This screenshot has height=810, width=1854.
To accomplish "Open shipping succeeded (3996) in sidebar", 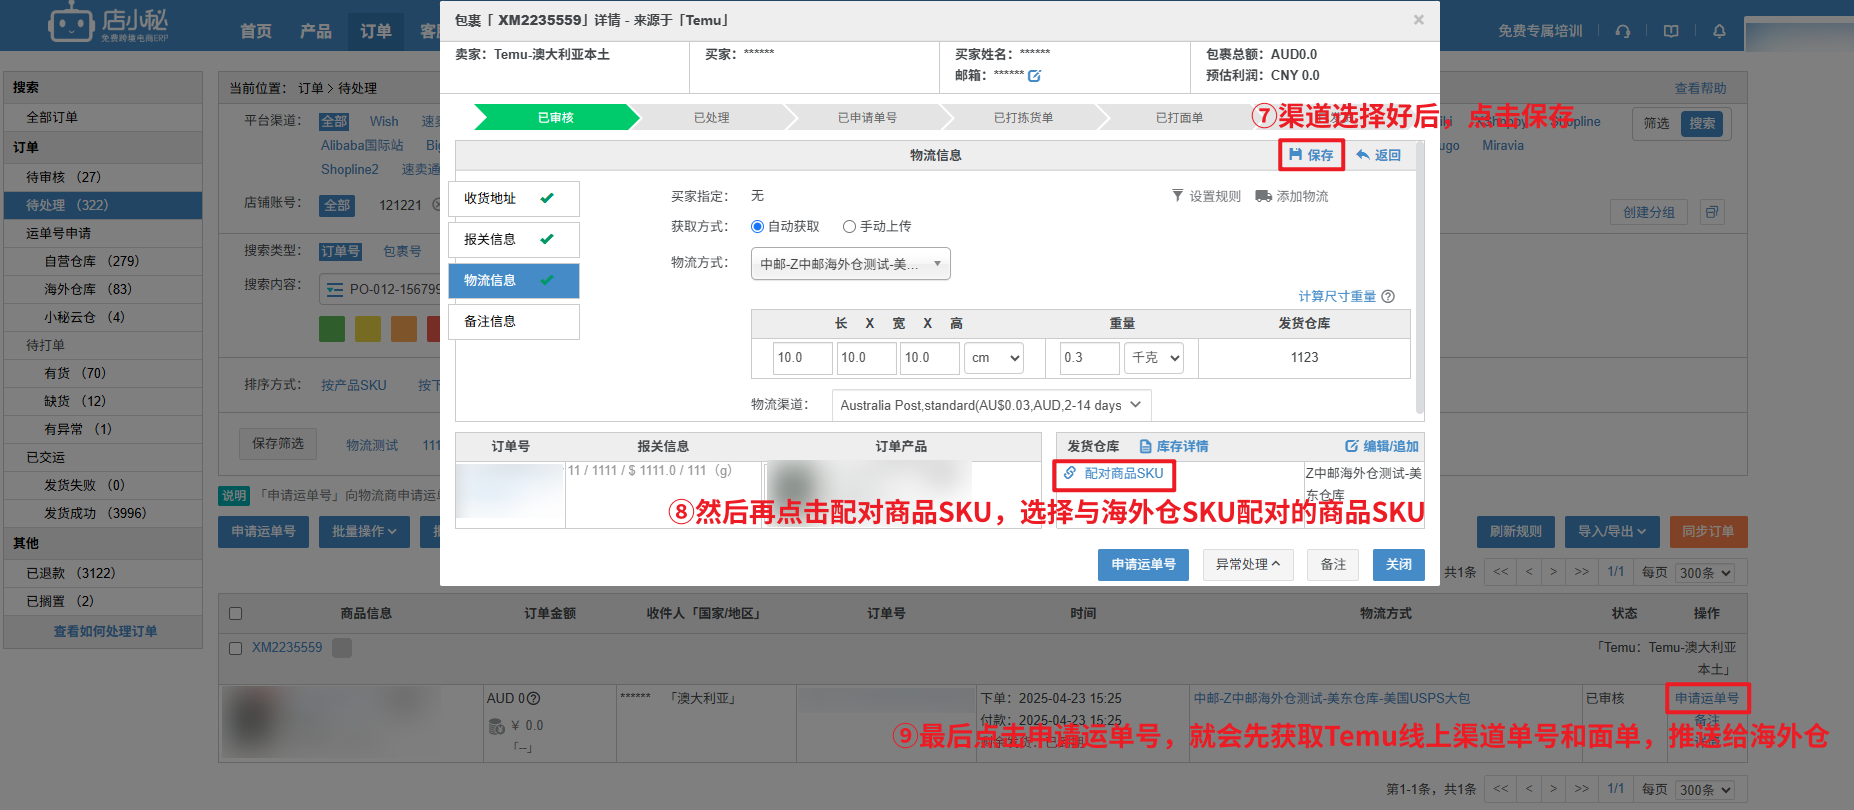I will pos(103,513).
